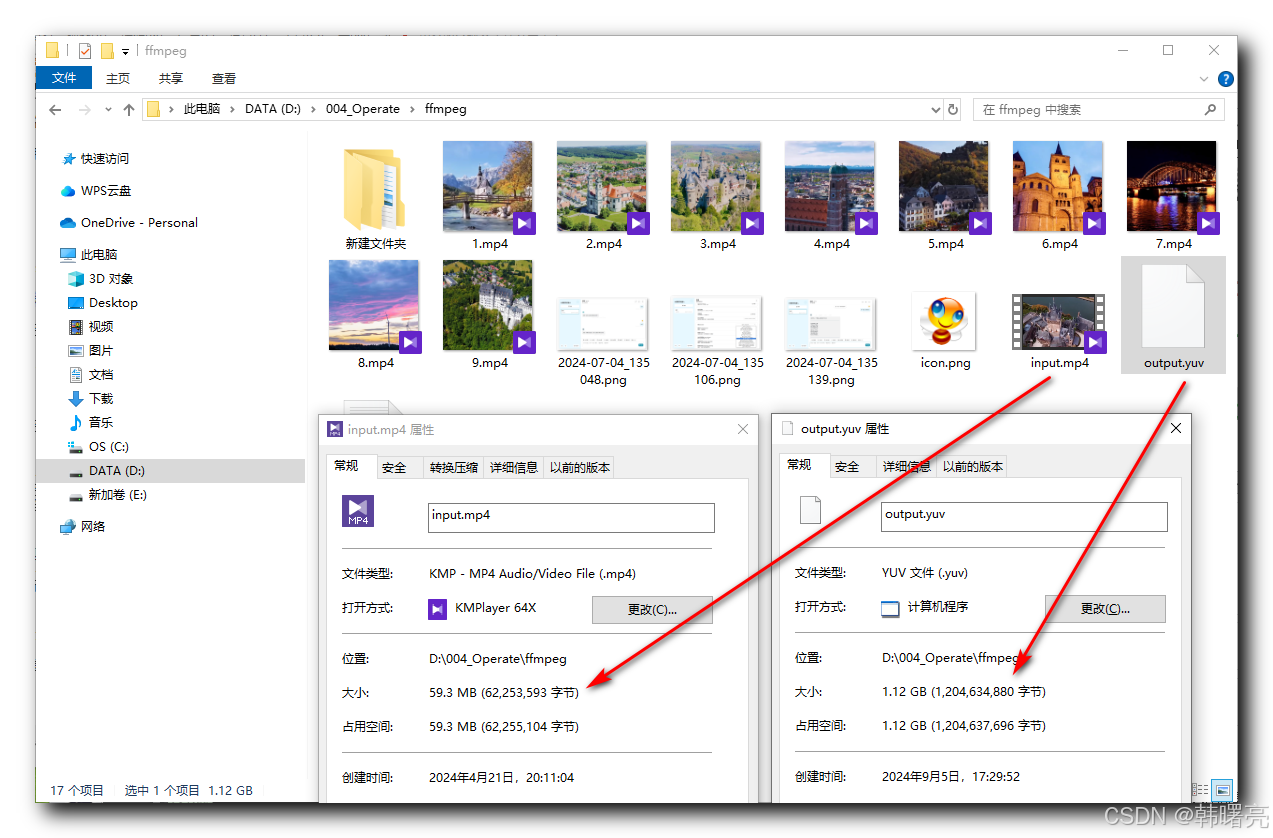Open 下载 folder in sidebar
The image size is (1273, 838).
(91, 398)
